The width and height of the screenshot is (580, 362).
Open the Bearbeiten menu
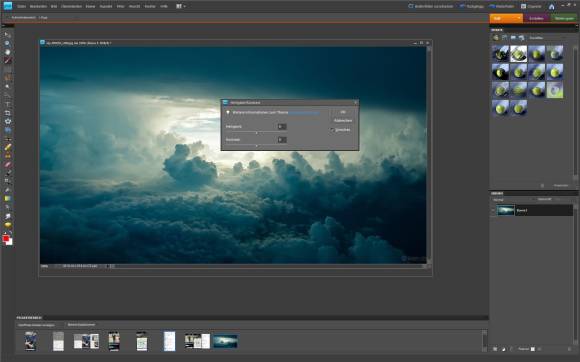pyautogui.click(x=38, y=6)
